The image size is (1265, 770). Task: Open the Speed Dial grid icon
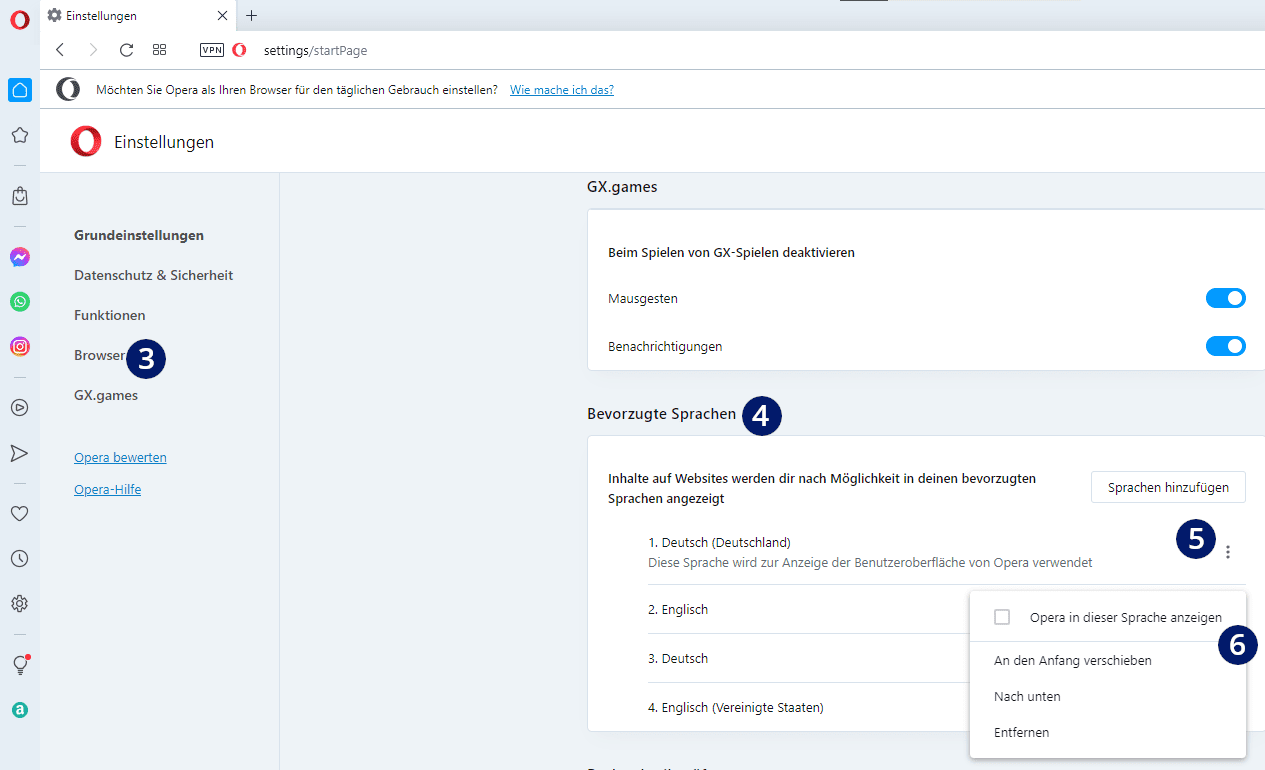tap(159, 49)
